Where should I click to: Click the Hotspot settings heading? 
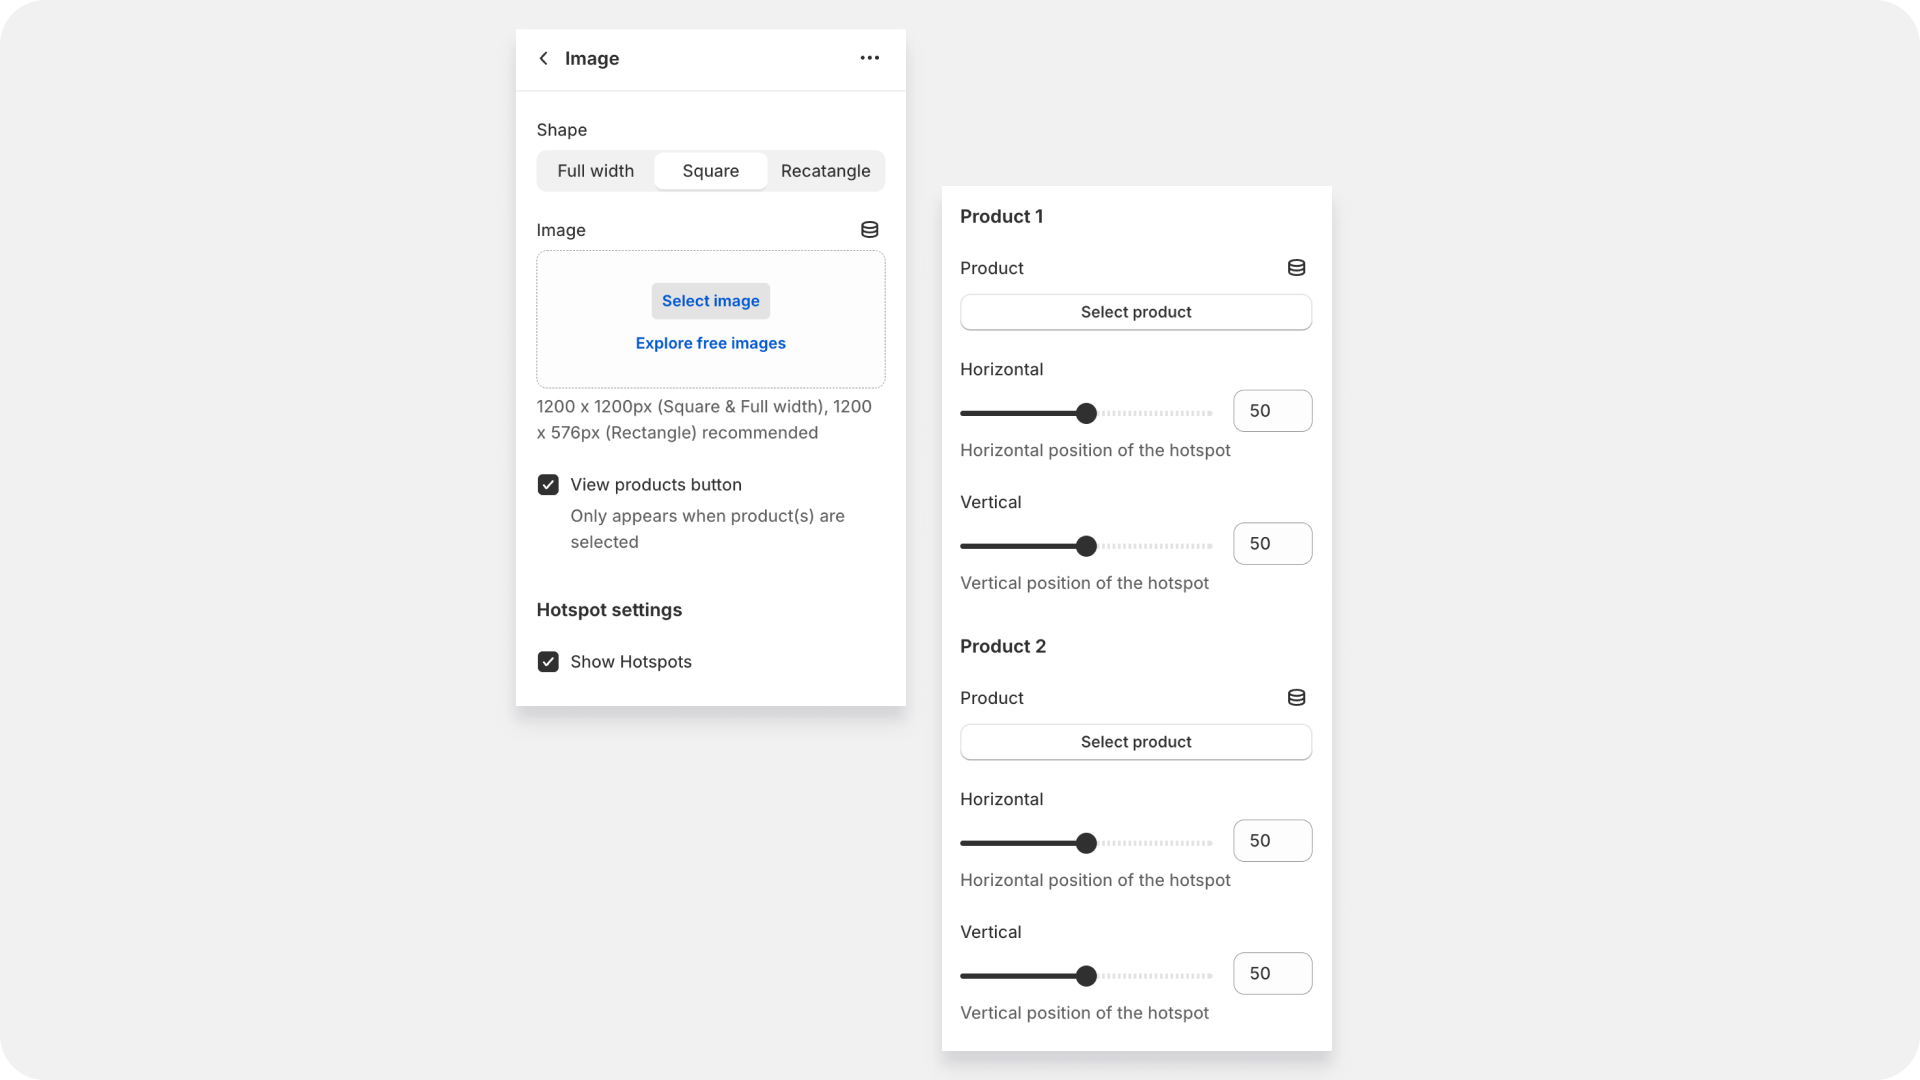609,610
